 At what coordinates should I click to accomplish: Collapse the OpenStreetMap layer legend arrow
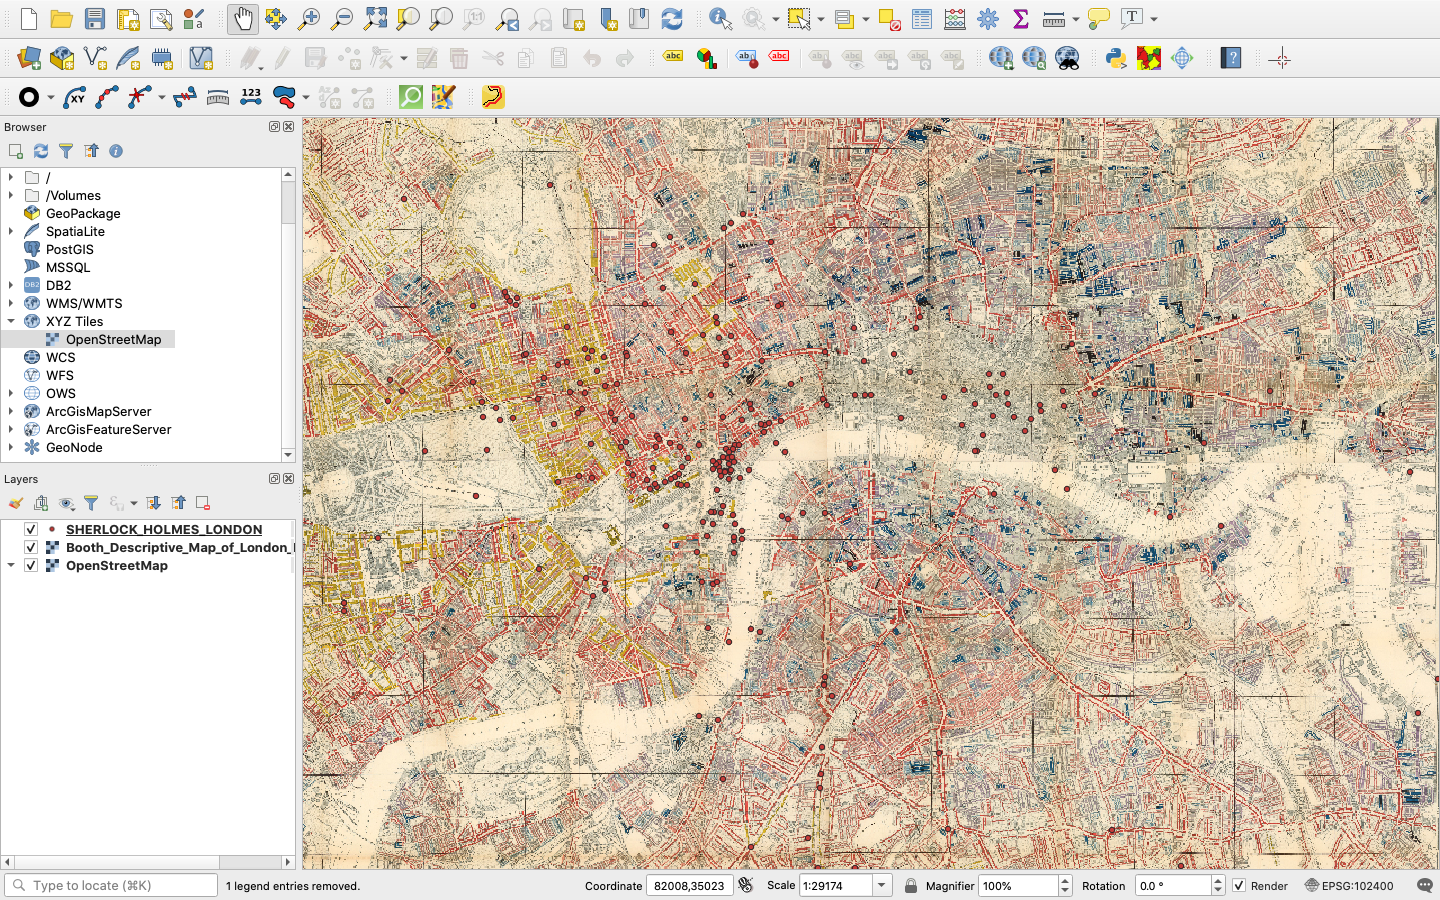11,565
